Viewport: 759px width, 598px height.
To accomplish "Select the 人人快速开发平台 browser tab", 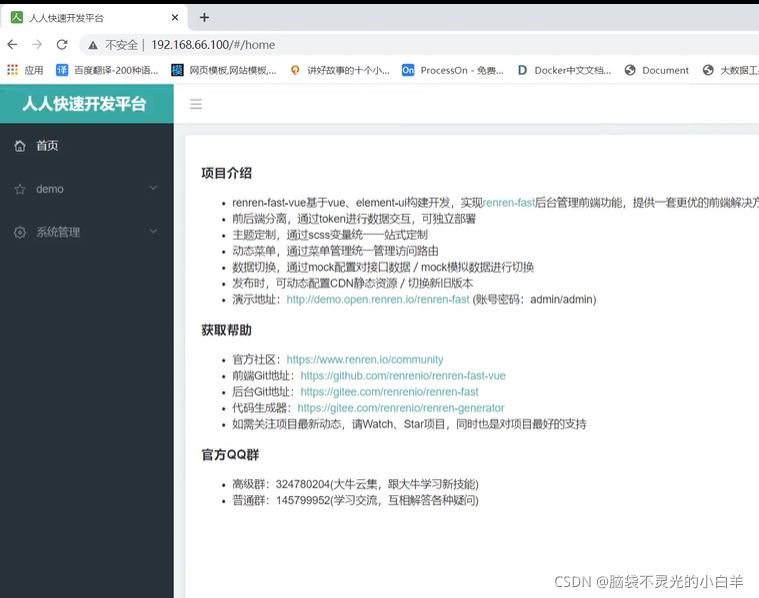I will coord(94,17).
